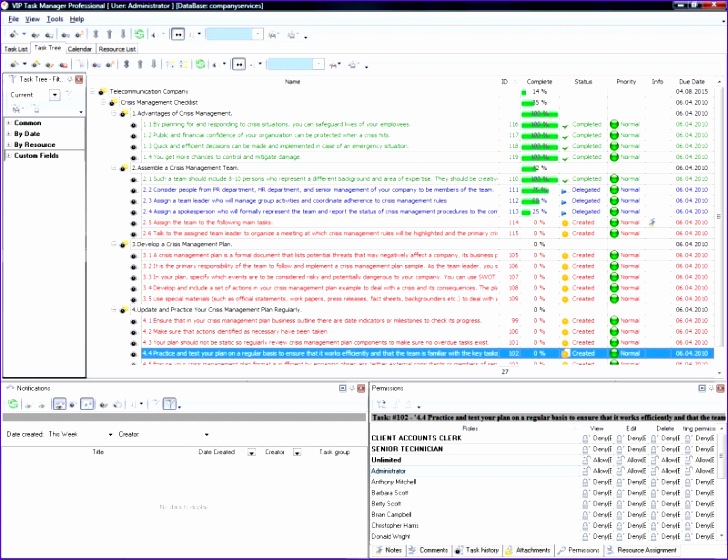
Task: Click the 75% progress bar of task 111
Action: [x=539, y=190]
